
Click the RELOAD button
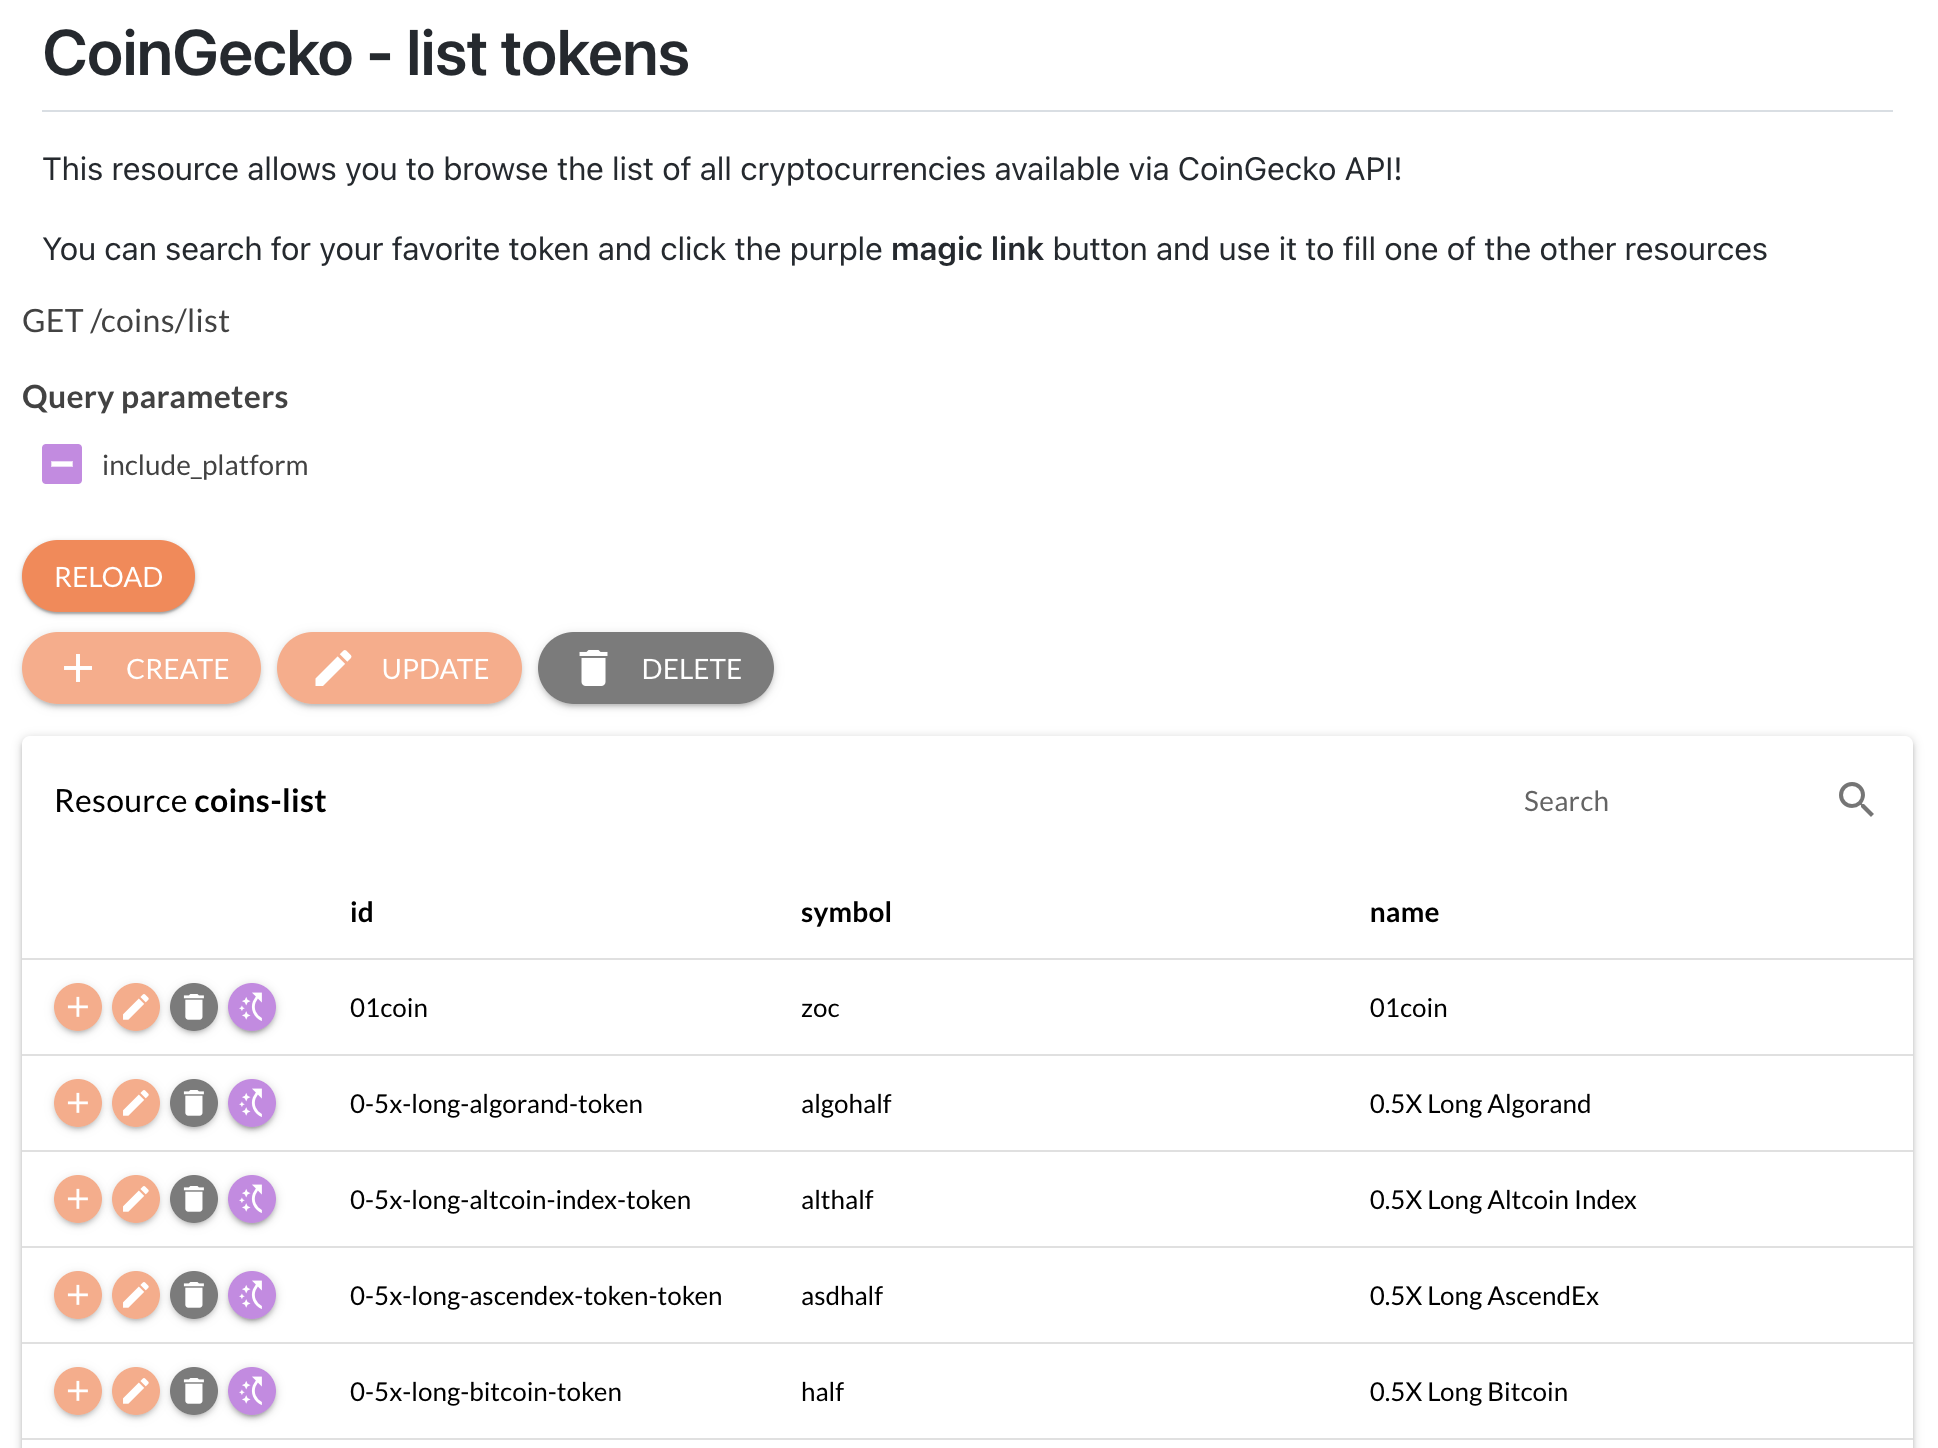point(108,577)
